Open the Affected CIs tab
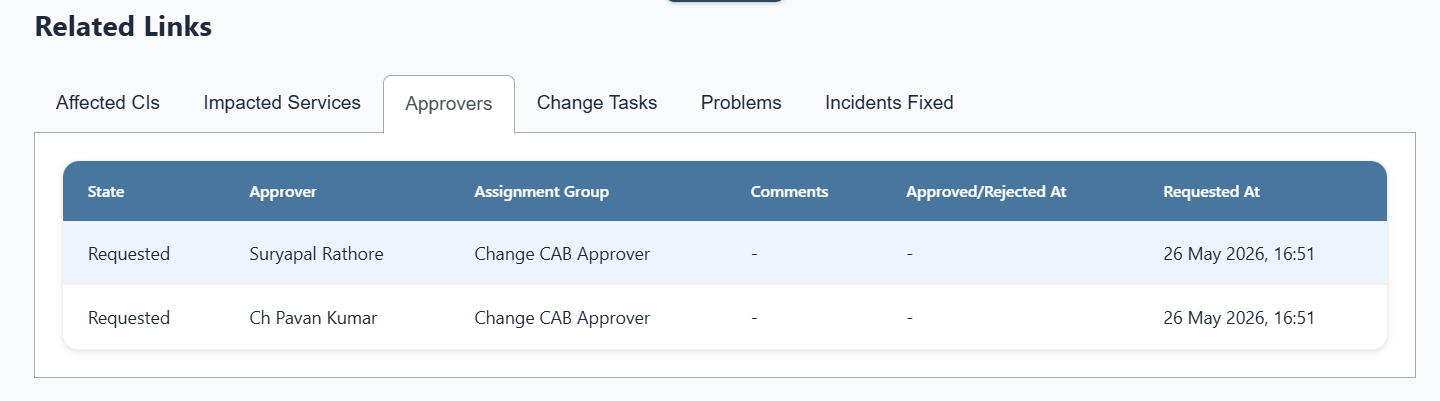This screenshot has width=1440, height=401. pos(108,103)
